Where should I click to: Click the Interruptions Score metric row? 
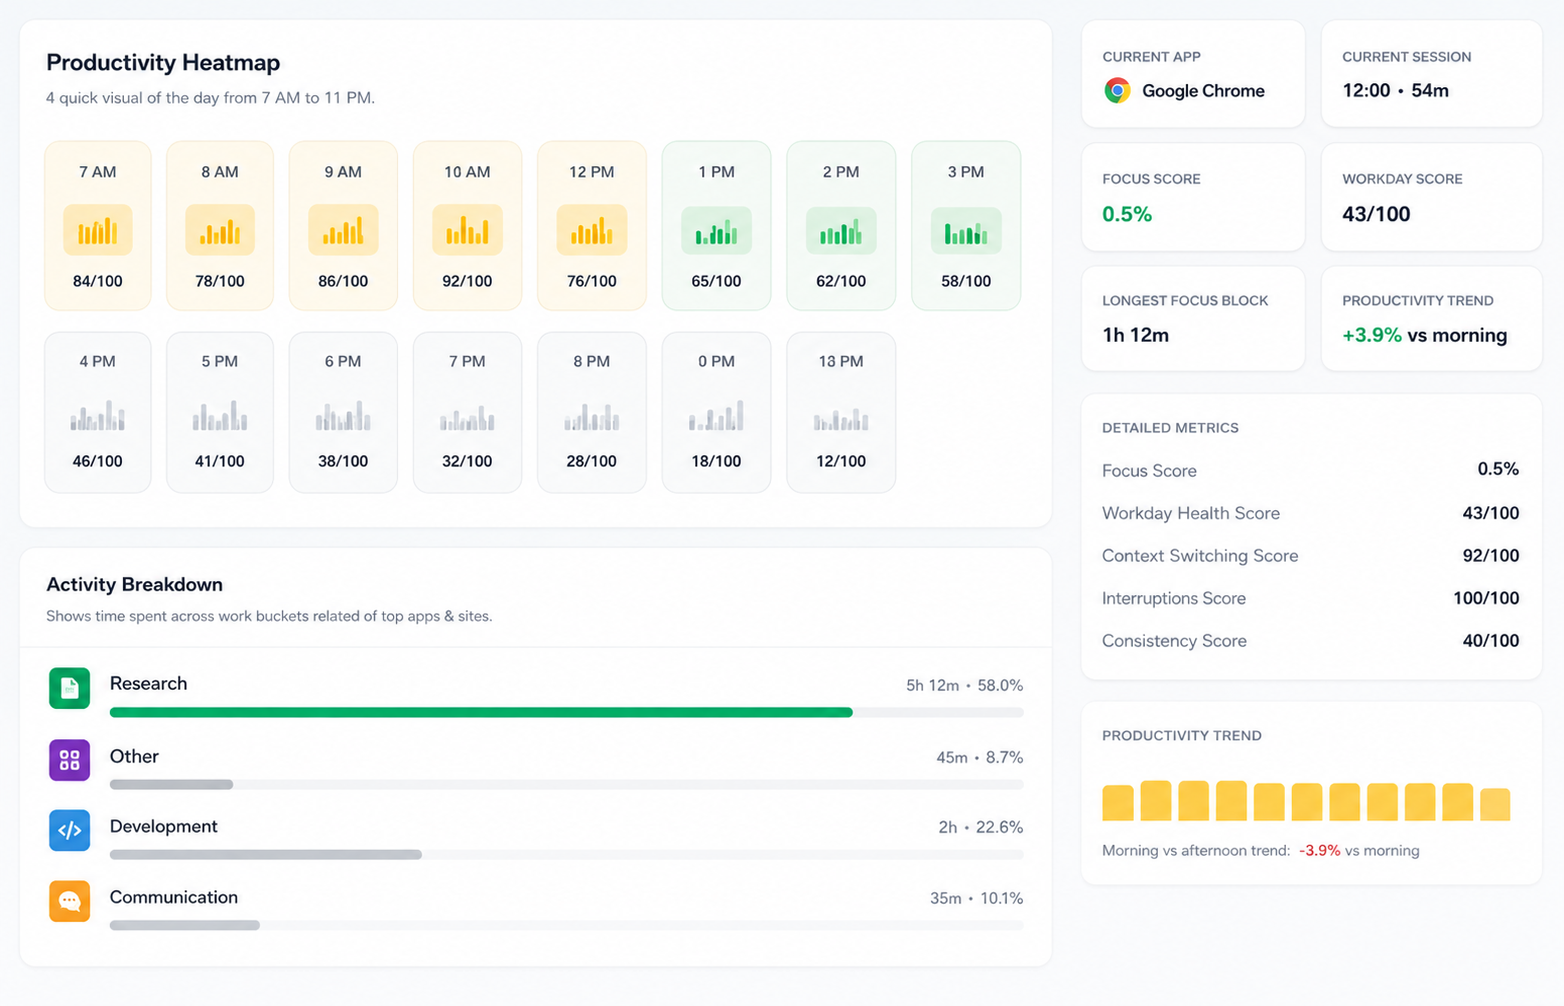(x=1310, y=598)
